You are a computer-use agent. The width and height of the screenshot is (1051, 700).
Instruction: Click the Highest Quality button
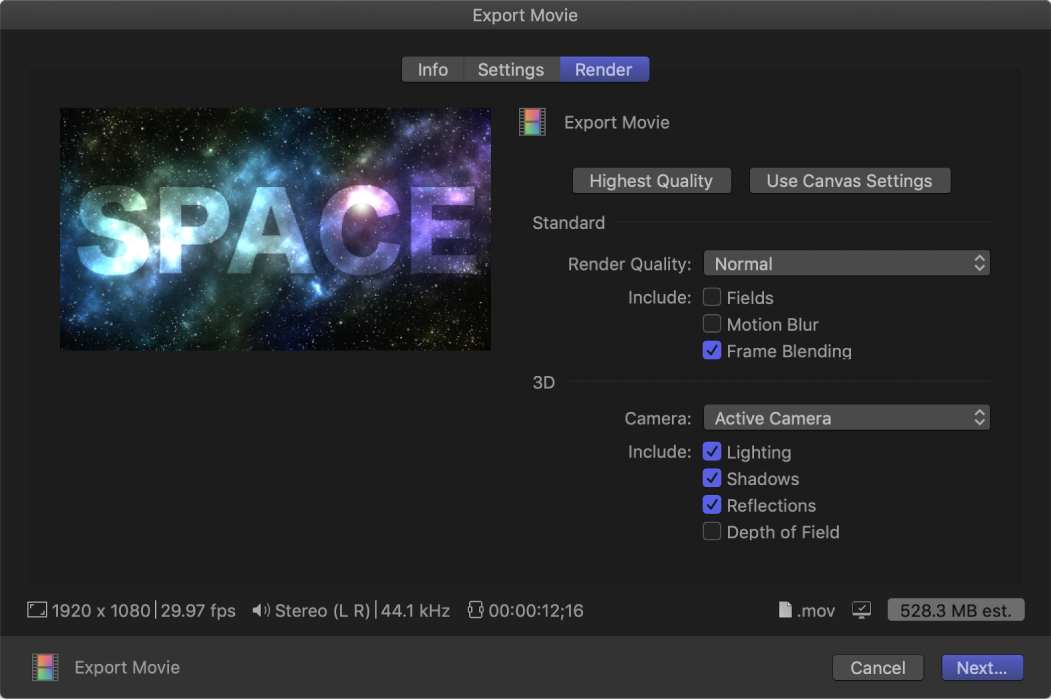click(651, 180)
